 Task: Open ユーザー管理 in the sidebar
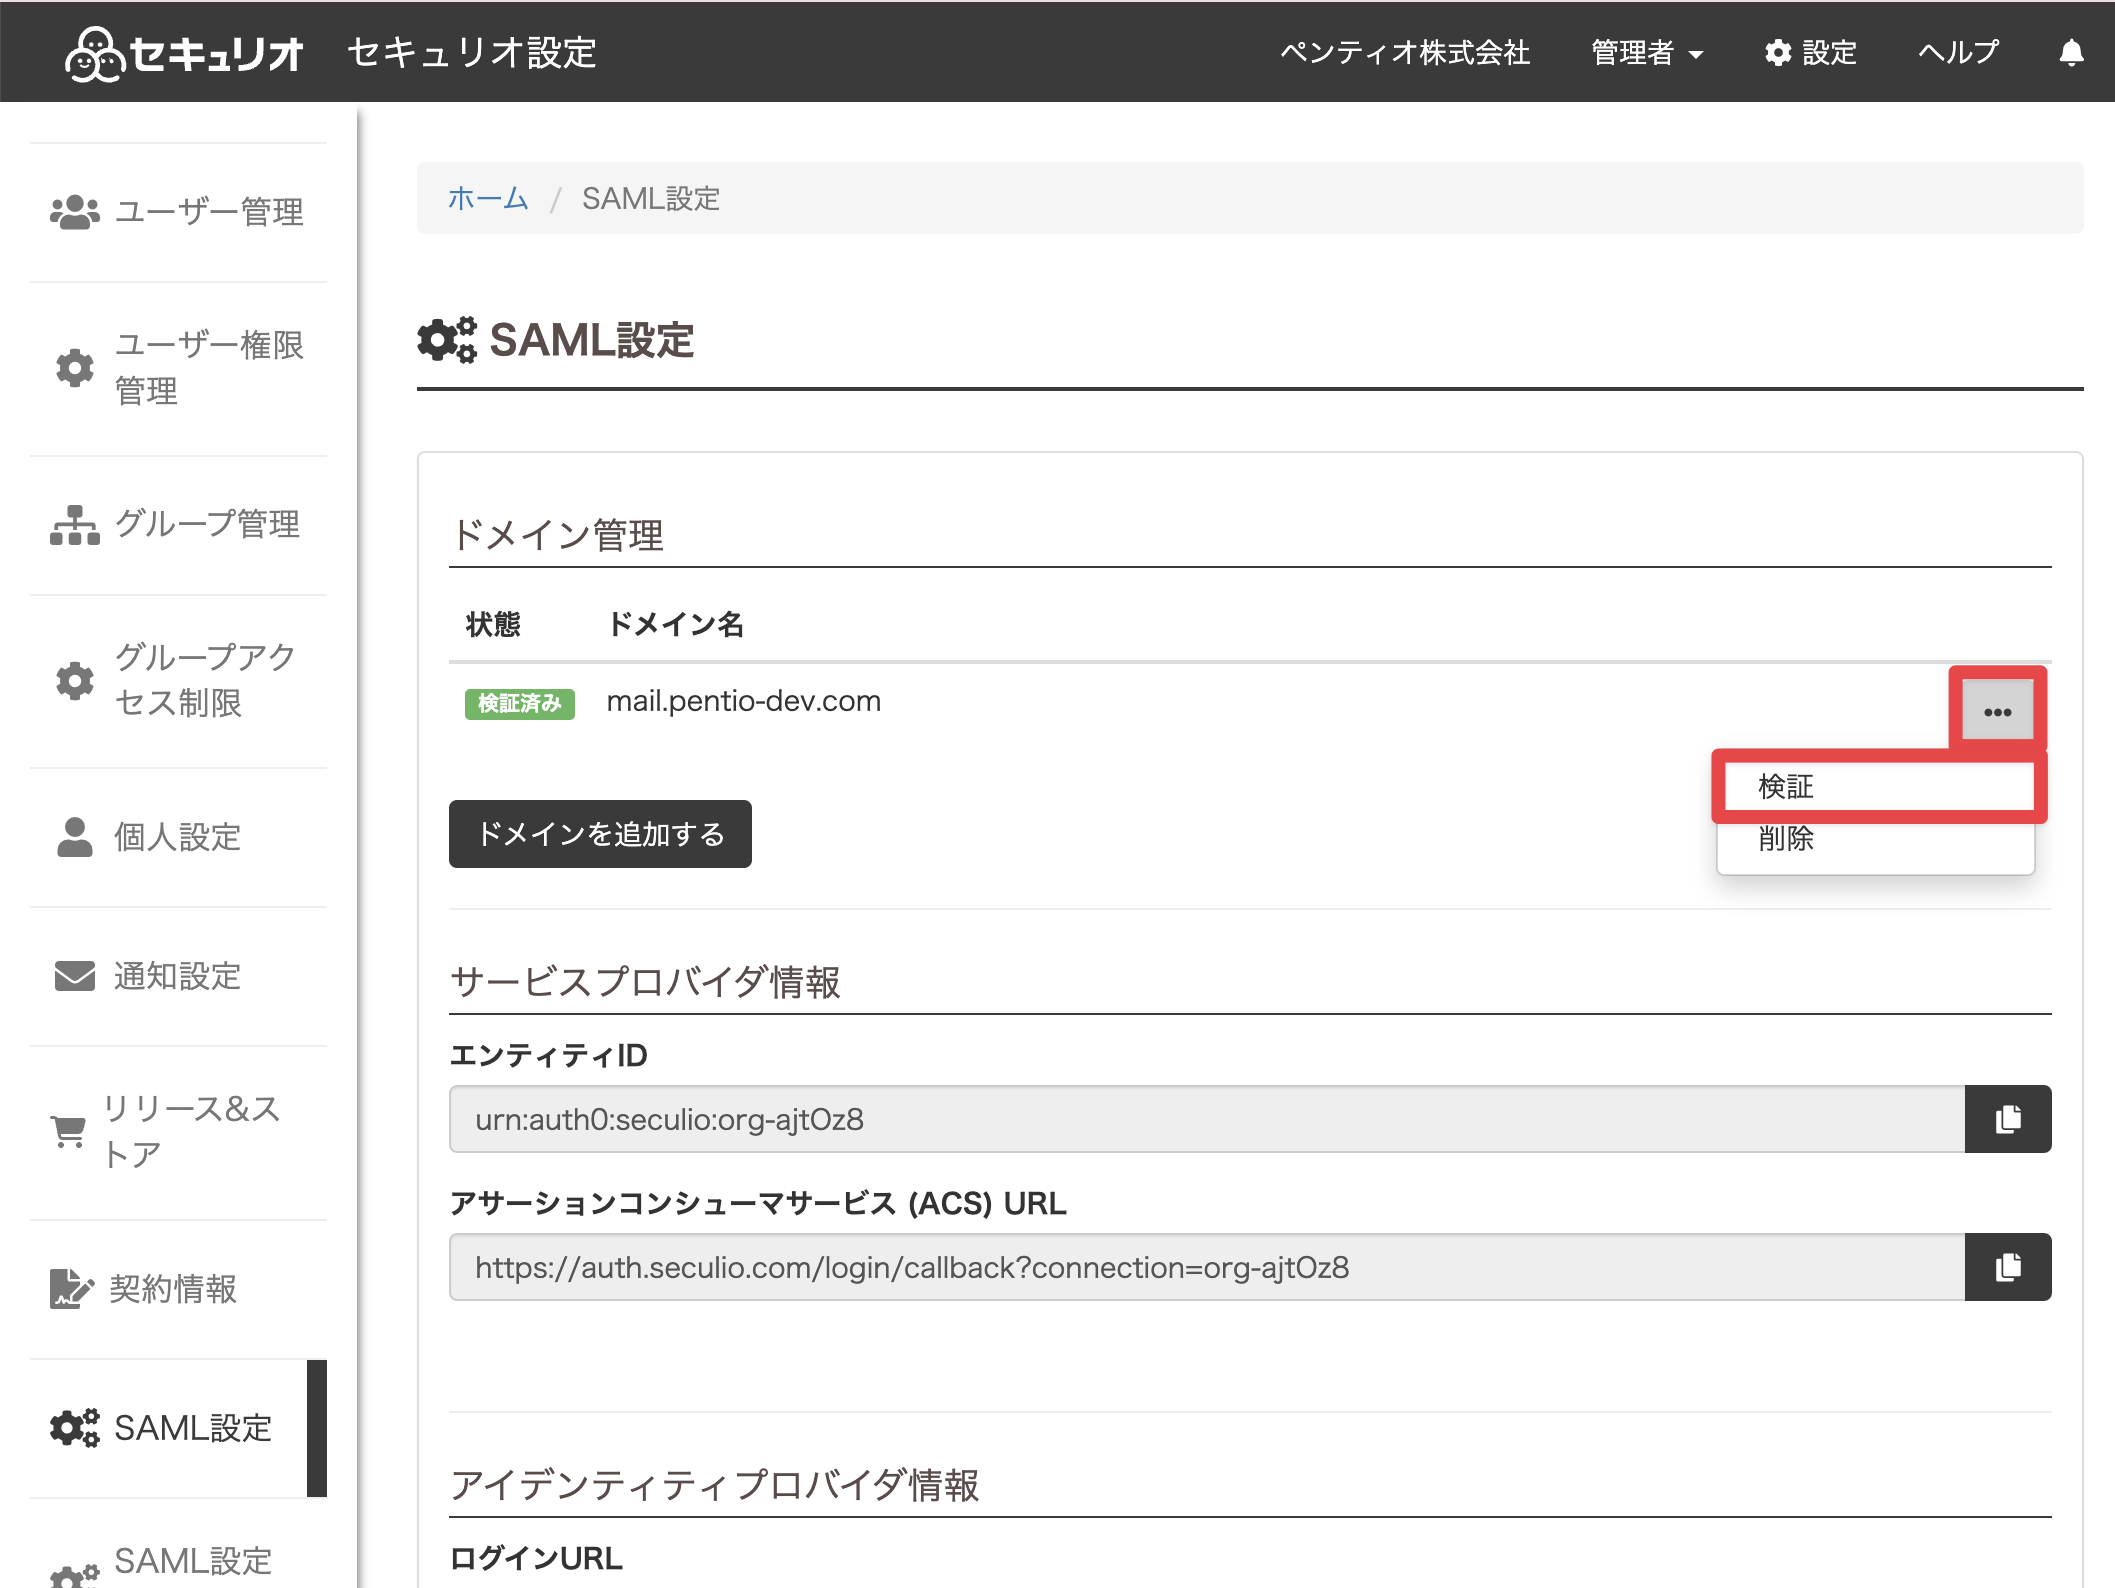click(x=178, y=212)
